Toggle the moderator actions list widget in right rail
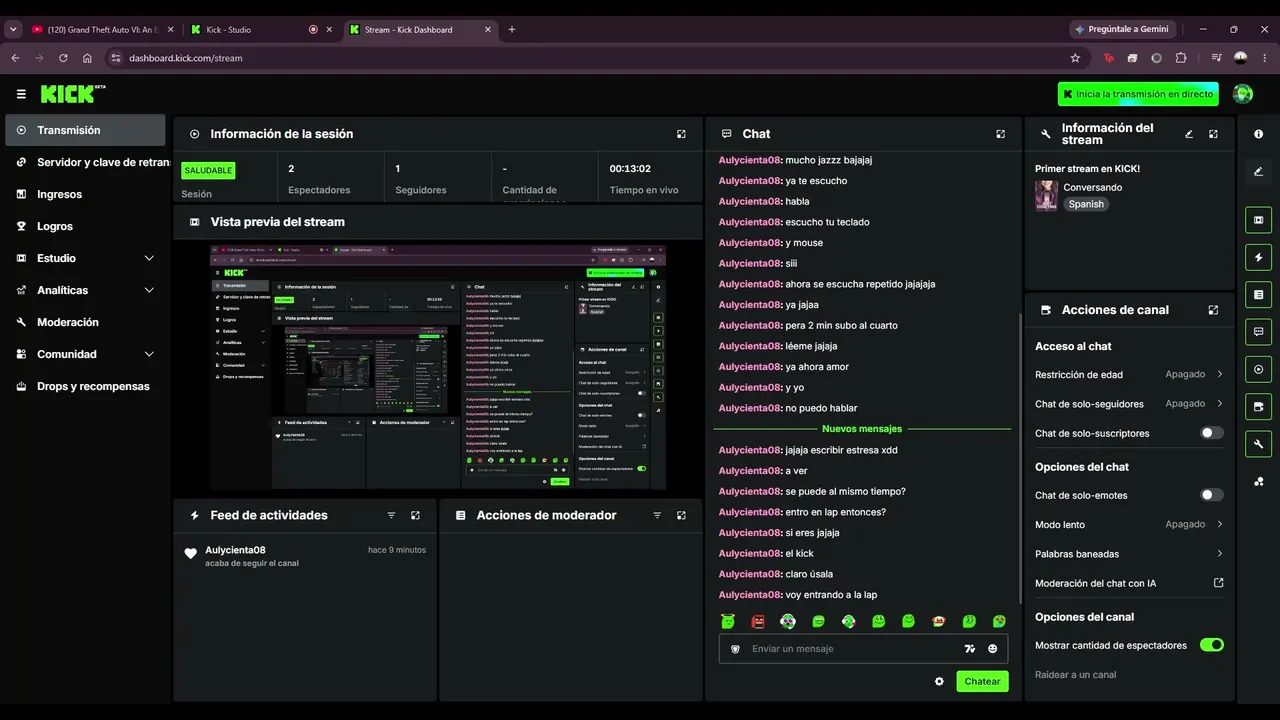The width and height of the screenshot is (1280, 720). click(x=1258, y=294)
